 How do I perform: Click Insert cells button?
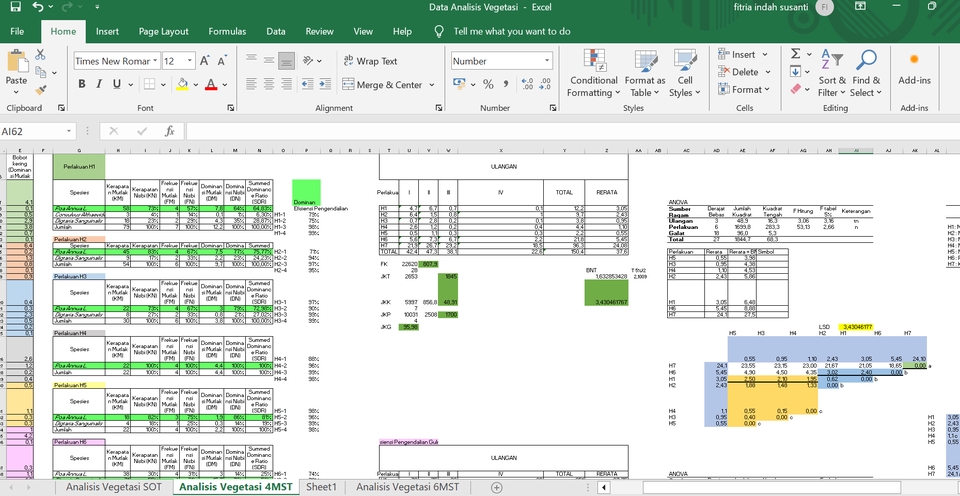pyautogui.click(x=737, y=54)
